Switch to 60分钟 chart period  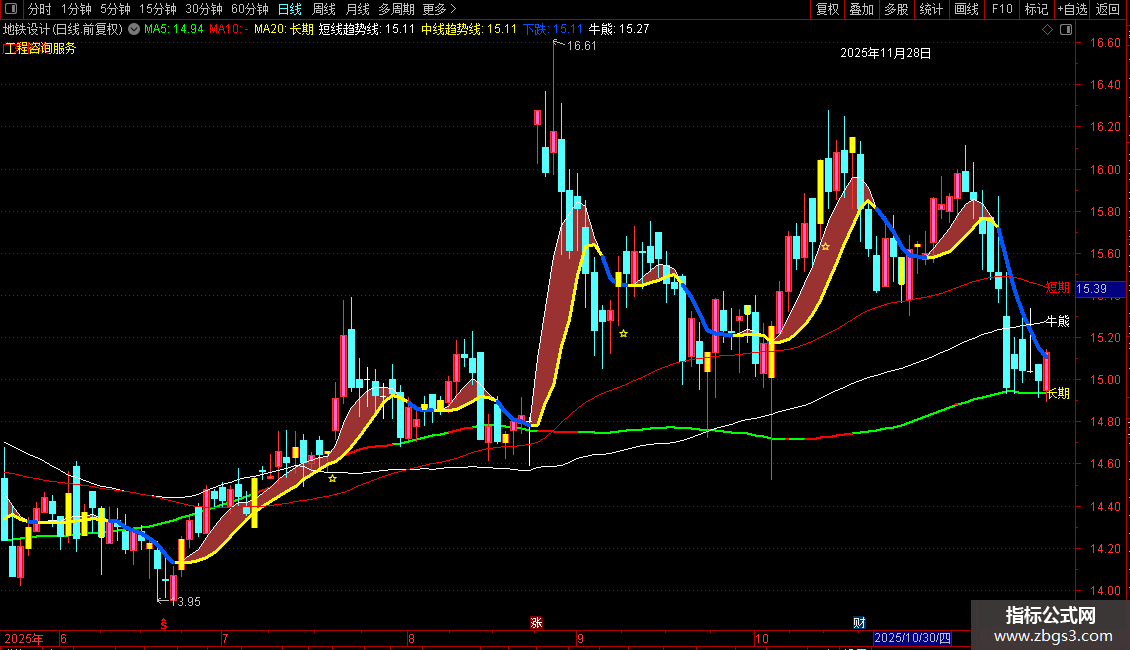tap(249, 9)
